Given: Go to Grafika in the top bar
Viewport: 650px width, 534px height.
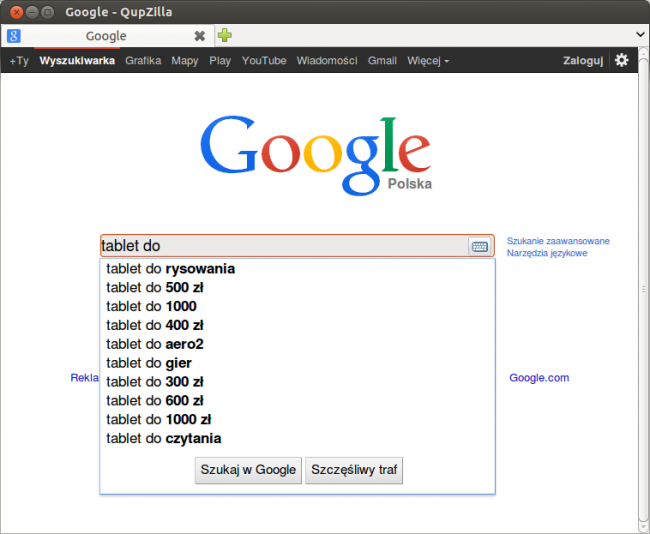Looking at the screenshot, I should click(x=143, y=61).
